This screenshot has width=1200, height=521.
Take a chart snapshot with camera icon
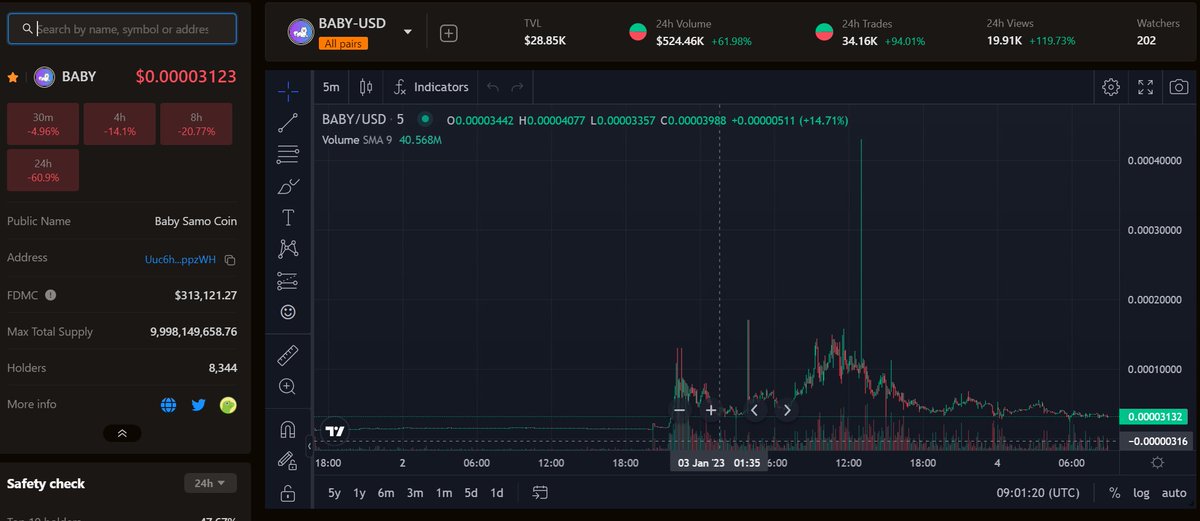pos(1179,87)
